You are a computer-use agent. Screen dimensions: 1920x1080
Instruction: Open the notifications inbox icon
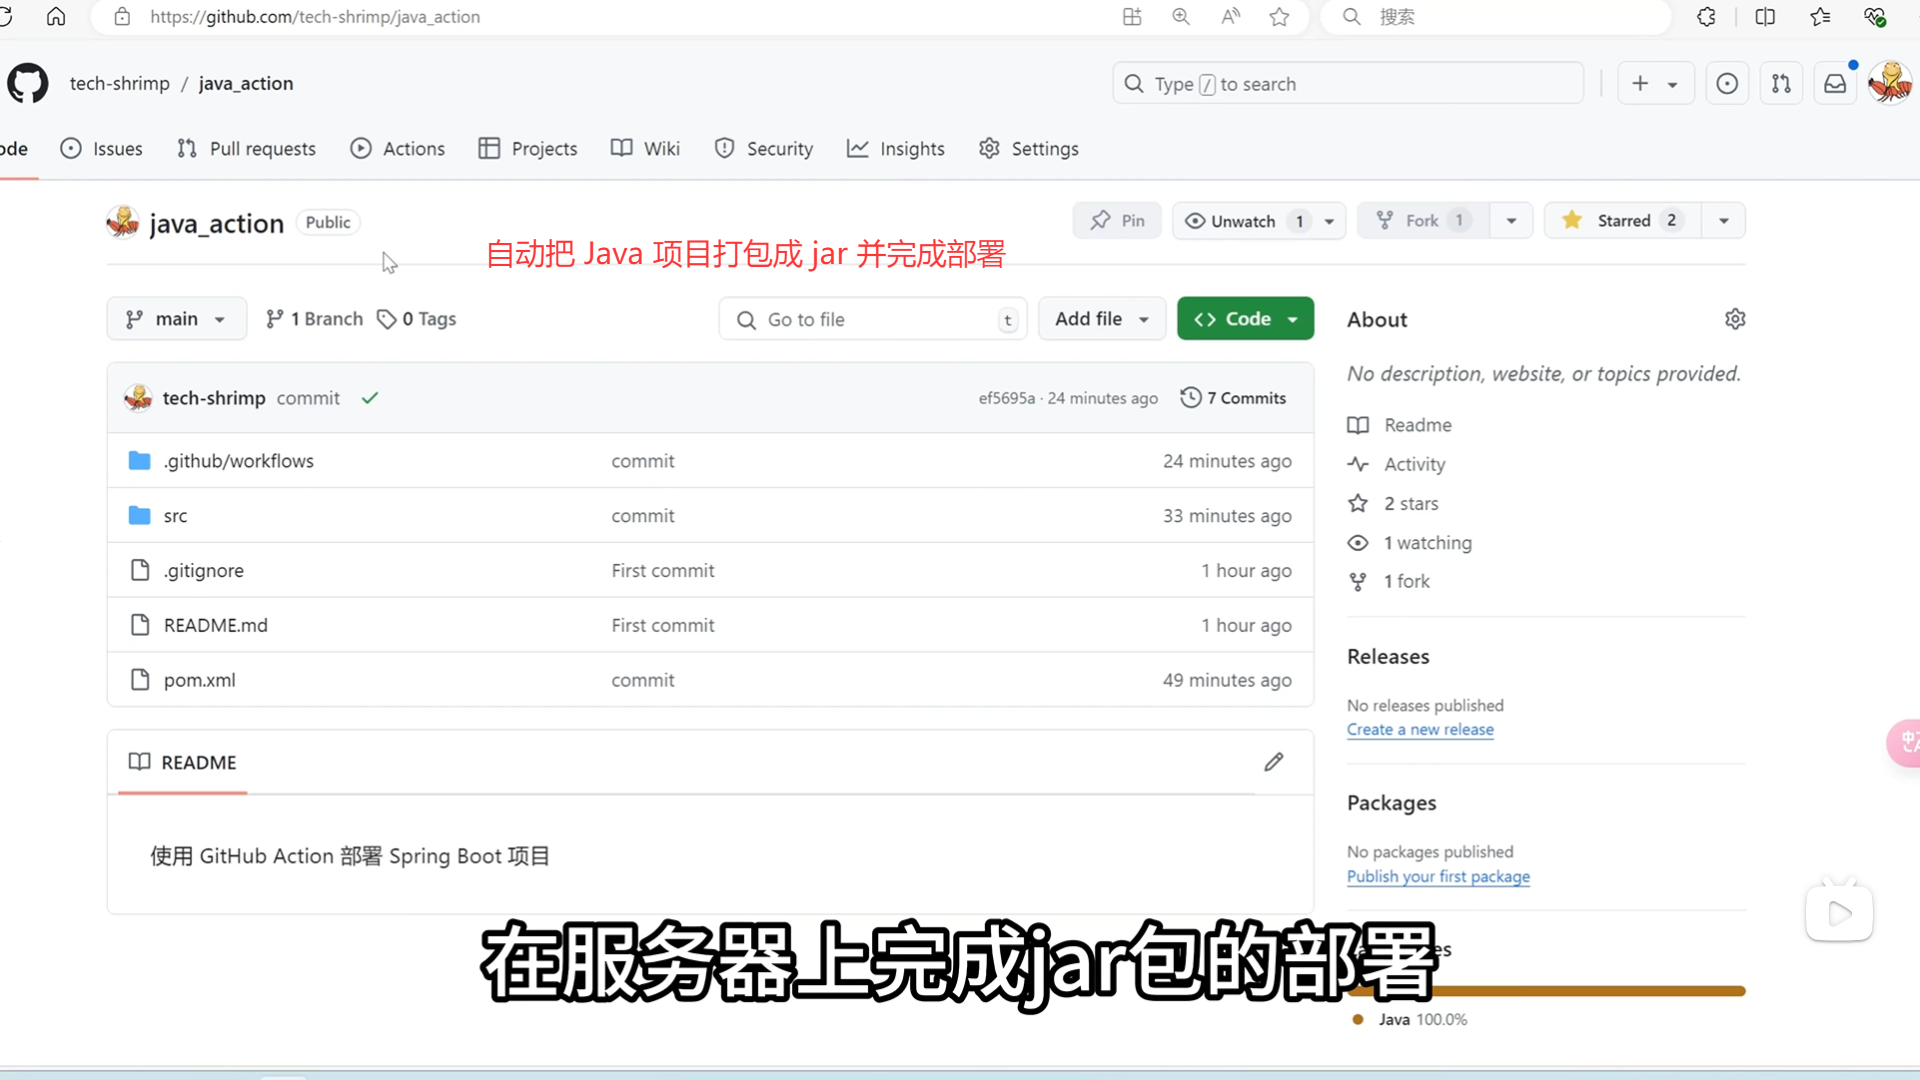pyautogui.click(x=1835, y=84)
